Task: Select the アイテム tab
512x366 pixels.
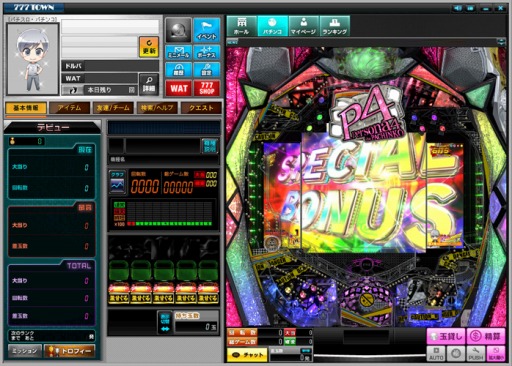Action: [69, 108]
